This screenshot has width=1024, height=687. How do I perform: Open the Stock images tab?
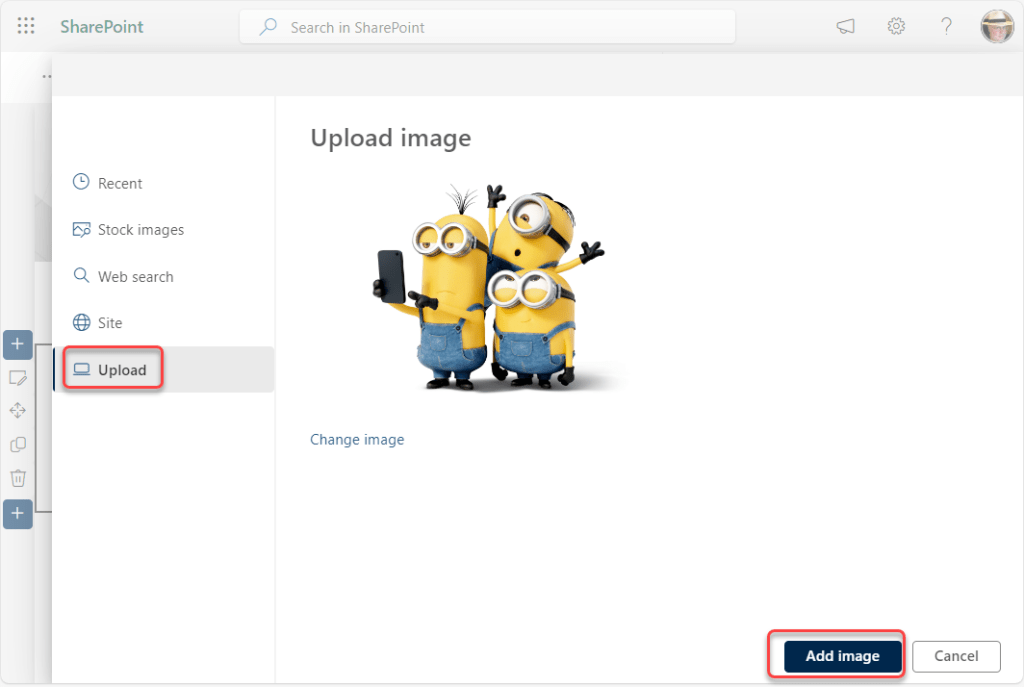pos(140,230)
